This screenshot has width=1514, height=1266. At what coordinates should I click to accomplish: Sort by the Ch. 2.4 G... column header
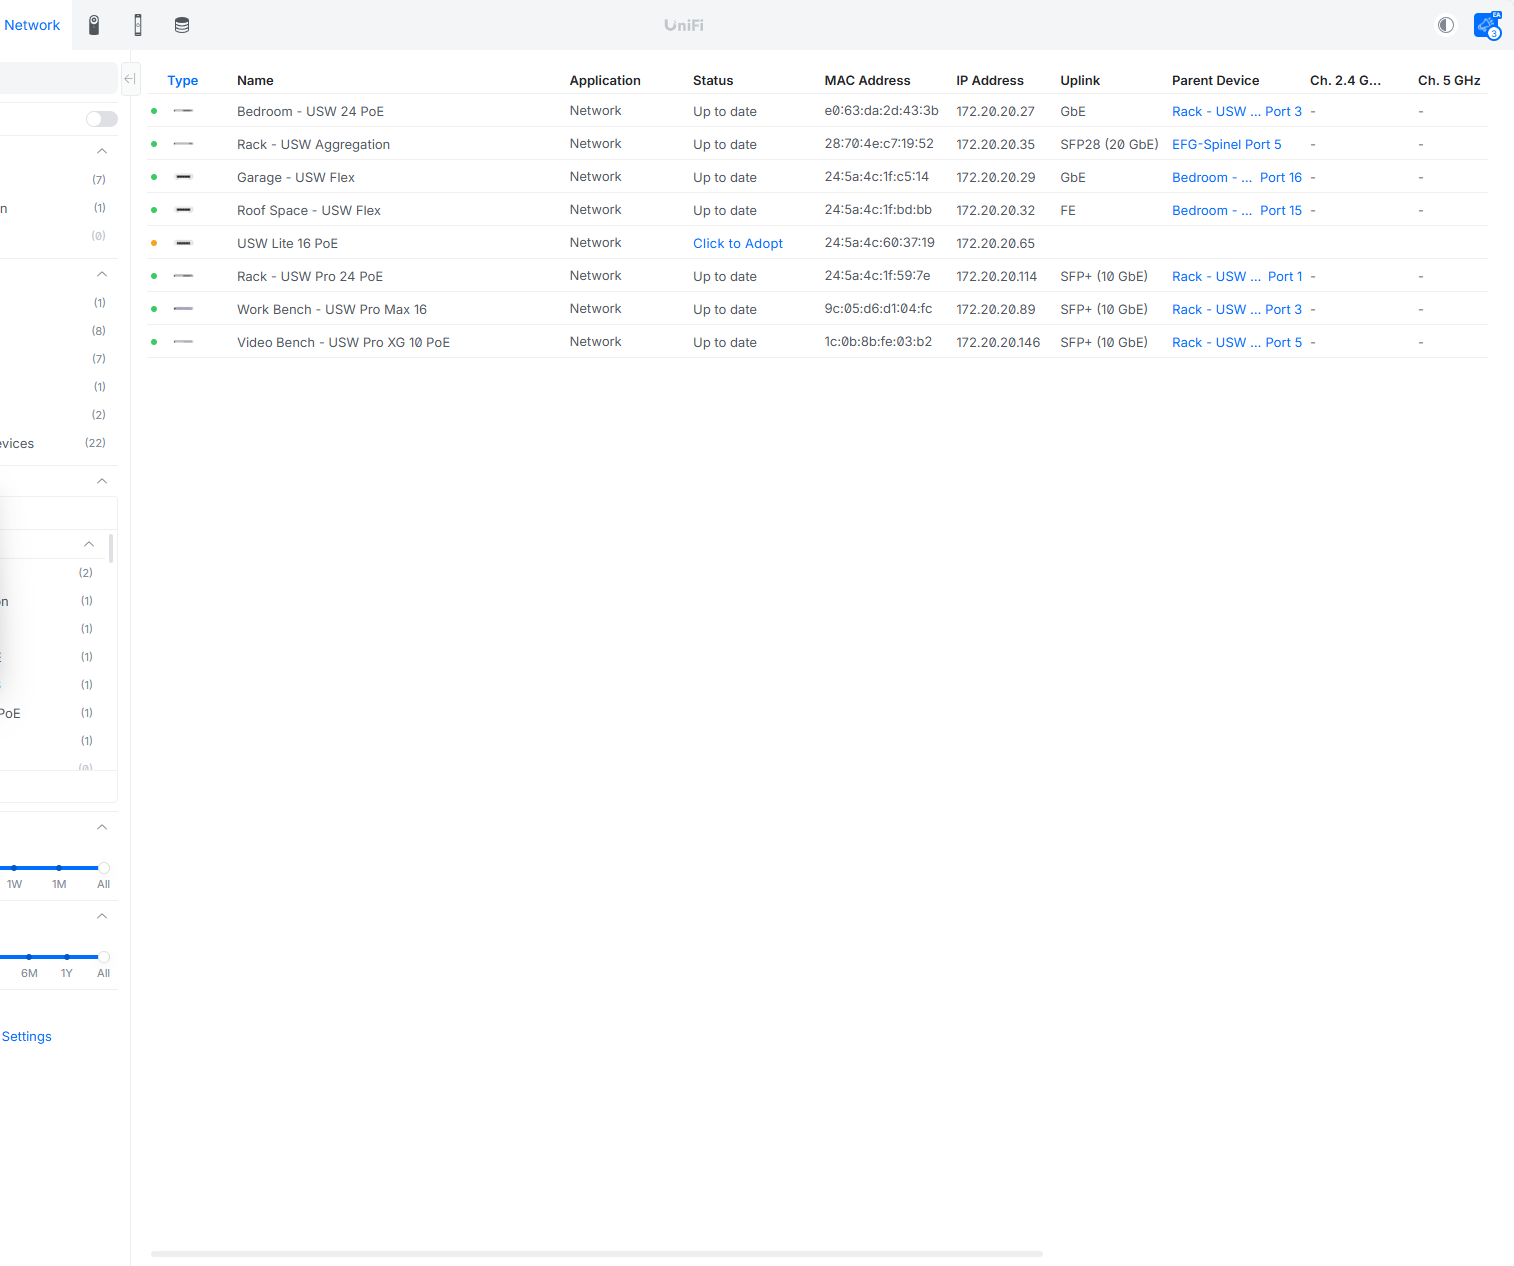coord(1345,80)
